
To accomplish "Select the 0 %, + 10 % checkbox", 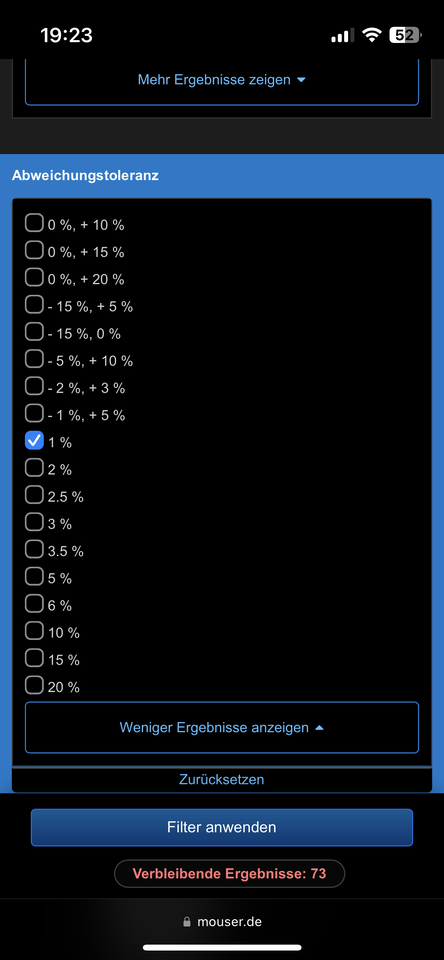I will pyautogui.click(x=34, y=223).
